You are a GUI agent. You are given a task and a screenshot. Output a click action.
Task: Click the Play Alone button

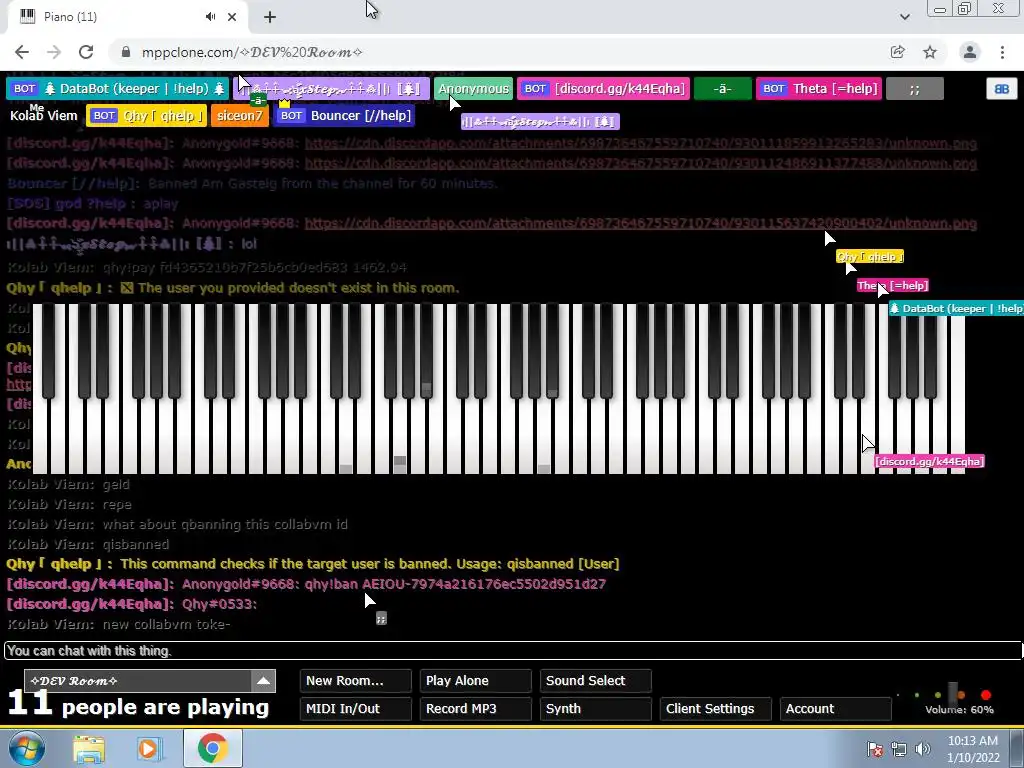[x=475, y=680]
